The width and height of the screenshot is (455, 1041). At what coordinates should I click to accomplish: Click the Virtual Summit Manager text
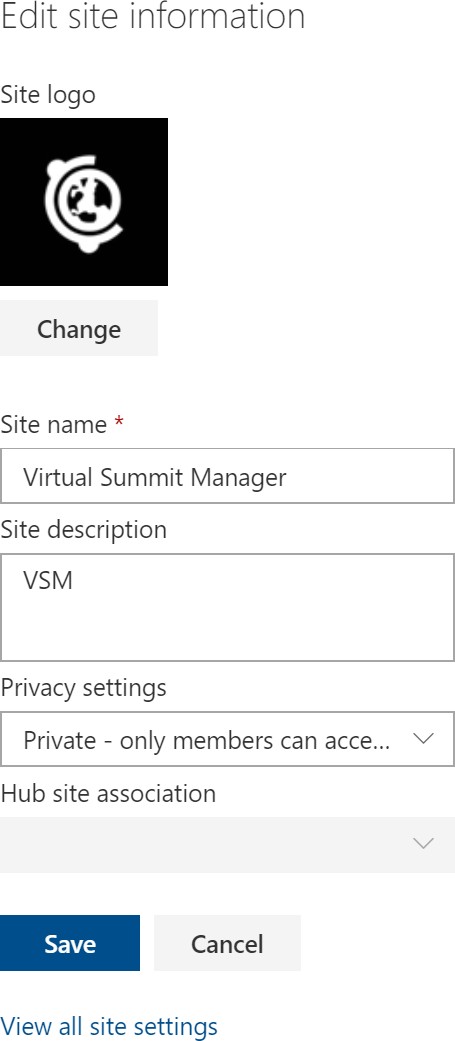pyautogui.click(x=155, y=477)
